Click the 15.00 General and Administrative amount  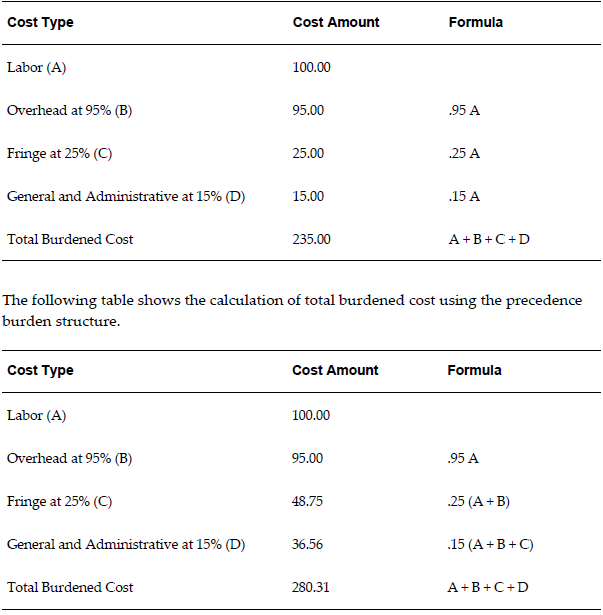pyautogui.click(x=308, y=196)
